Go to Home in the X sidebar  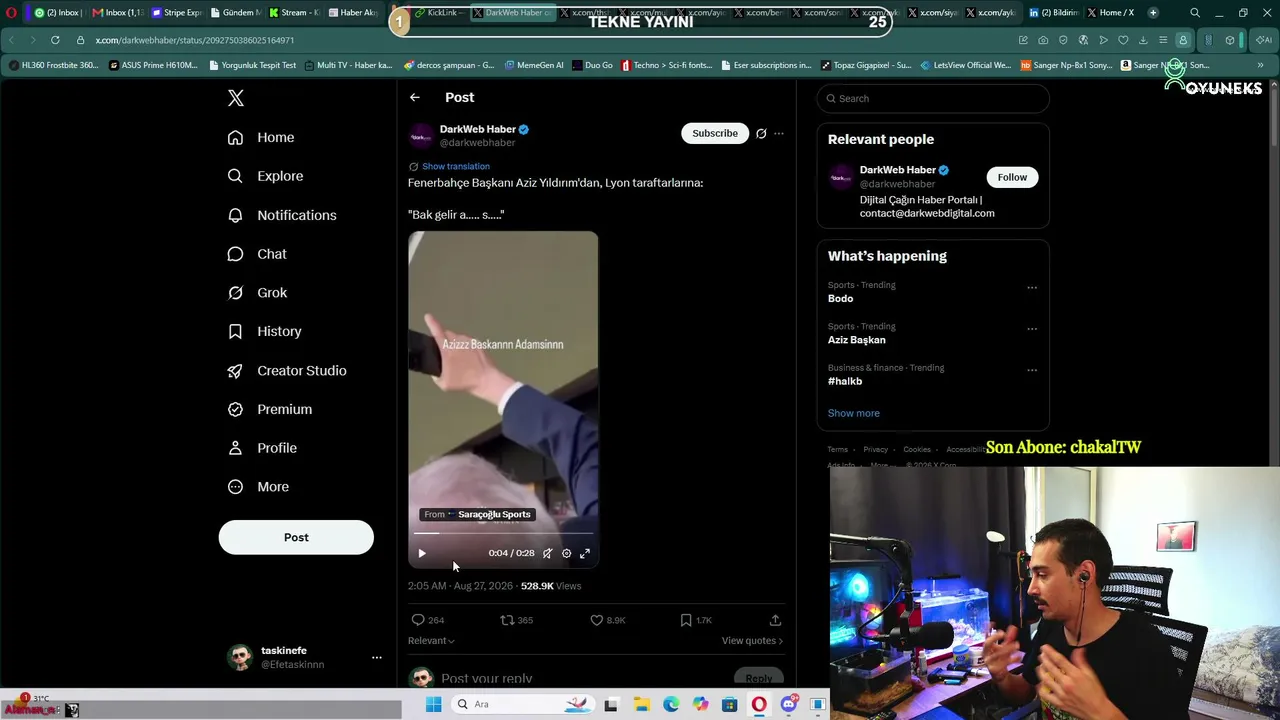coord(261,137)
